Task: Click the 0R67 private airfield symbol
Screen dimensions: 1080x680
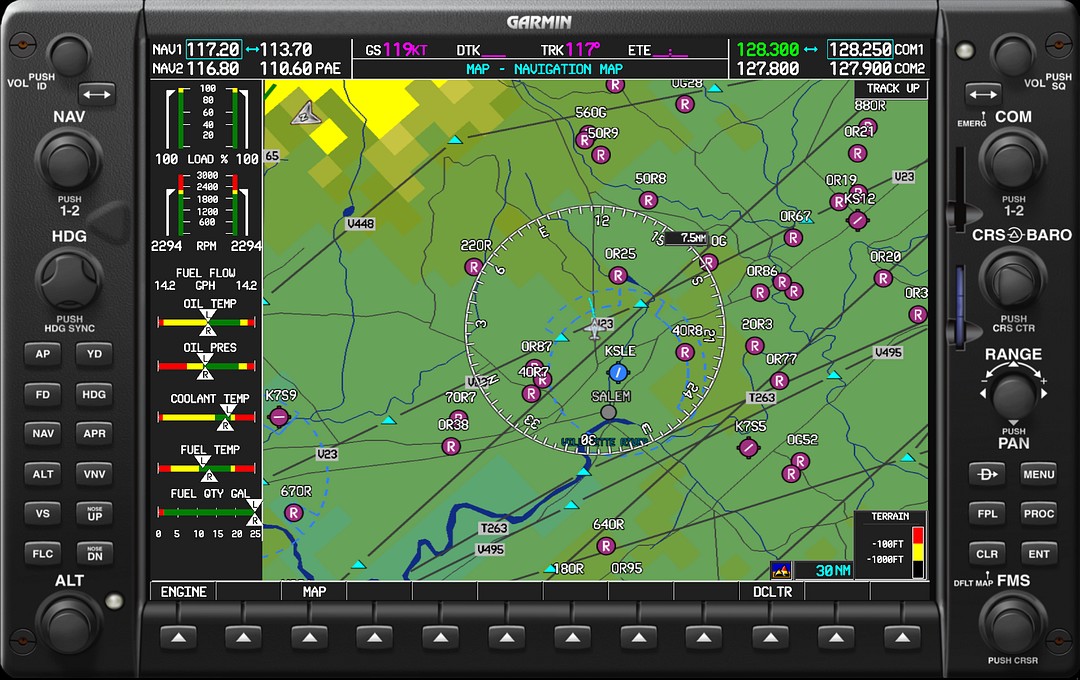Action: click(x=793, y=238)
